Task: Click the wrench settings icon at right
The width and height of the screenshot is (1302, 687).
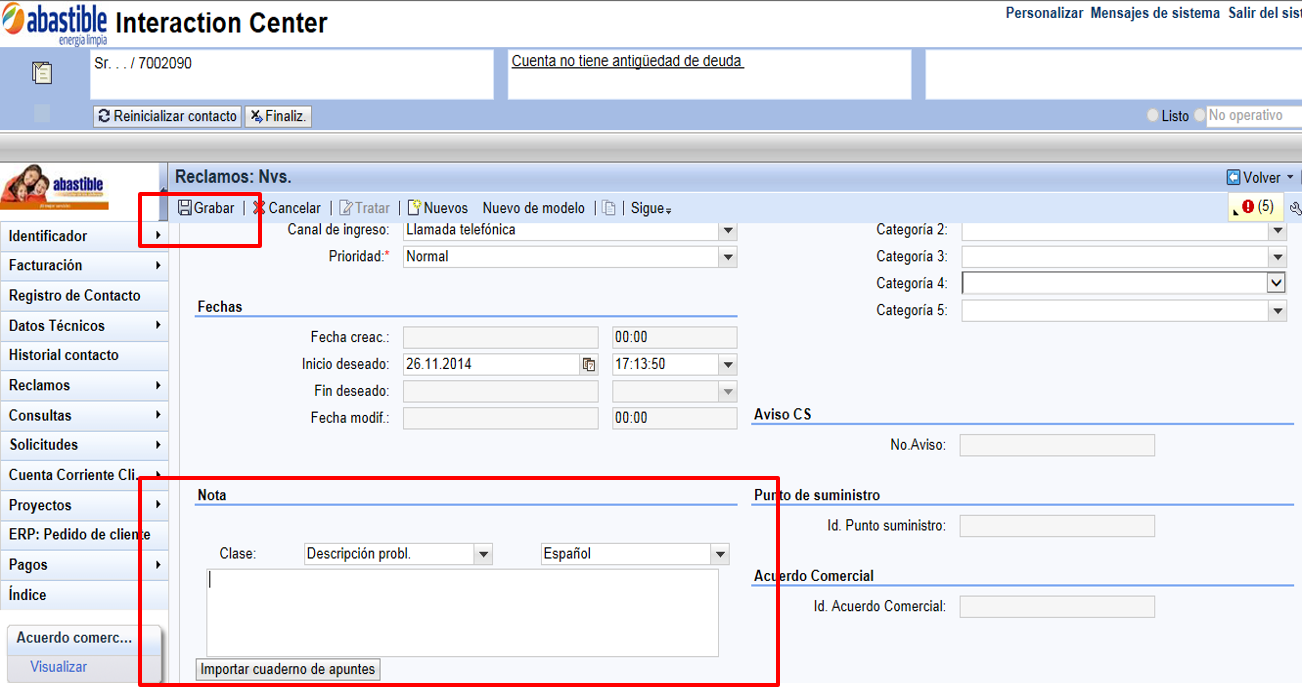Action: coord(1296,208)
